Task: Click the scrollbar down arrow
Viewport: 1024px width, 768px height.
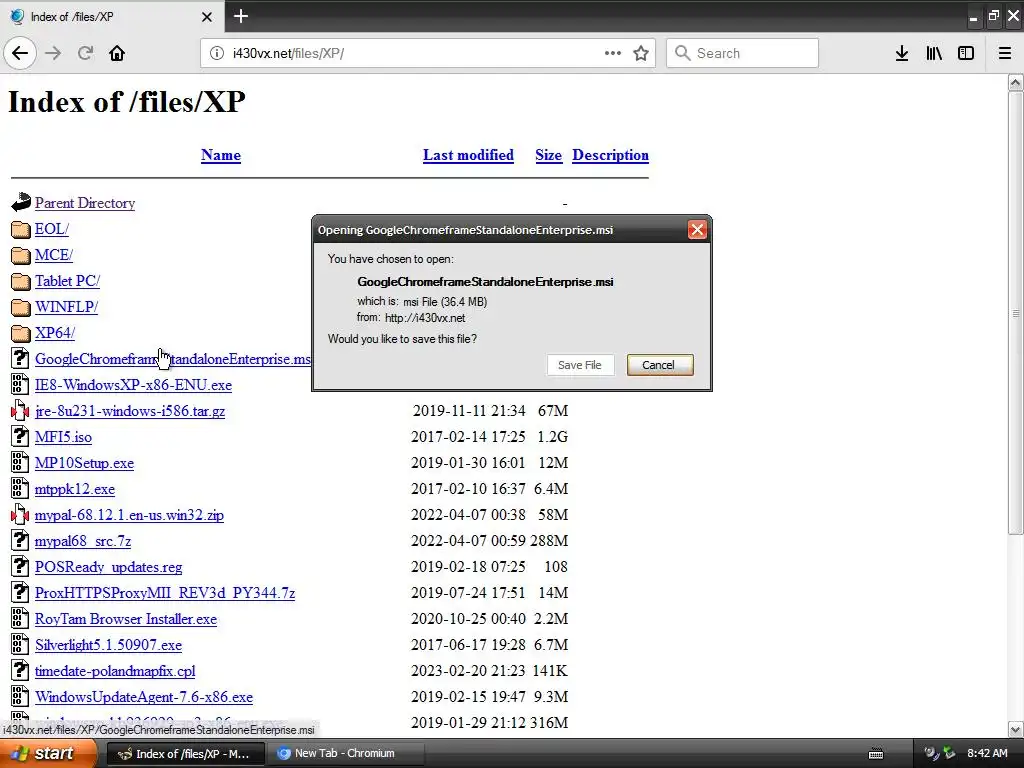Action: pos(1016,729)
